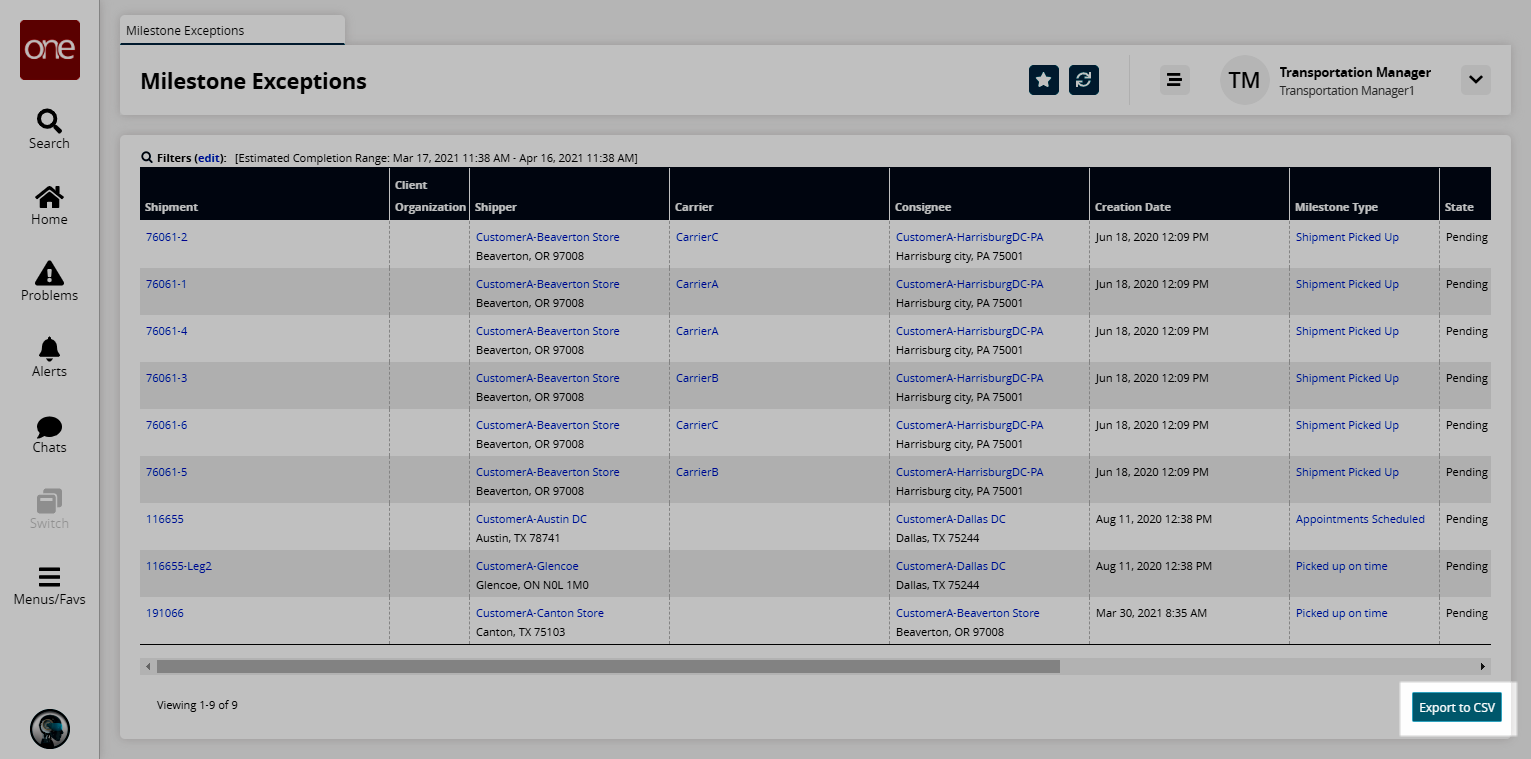Sort by Carrier column header
This screenshot has height=759, width=1531.
780,194
